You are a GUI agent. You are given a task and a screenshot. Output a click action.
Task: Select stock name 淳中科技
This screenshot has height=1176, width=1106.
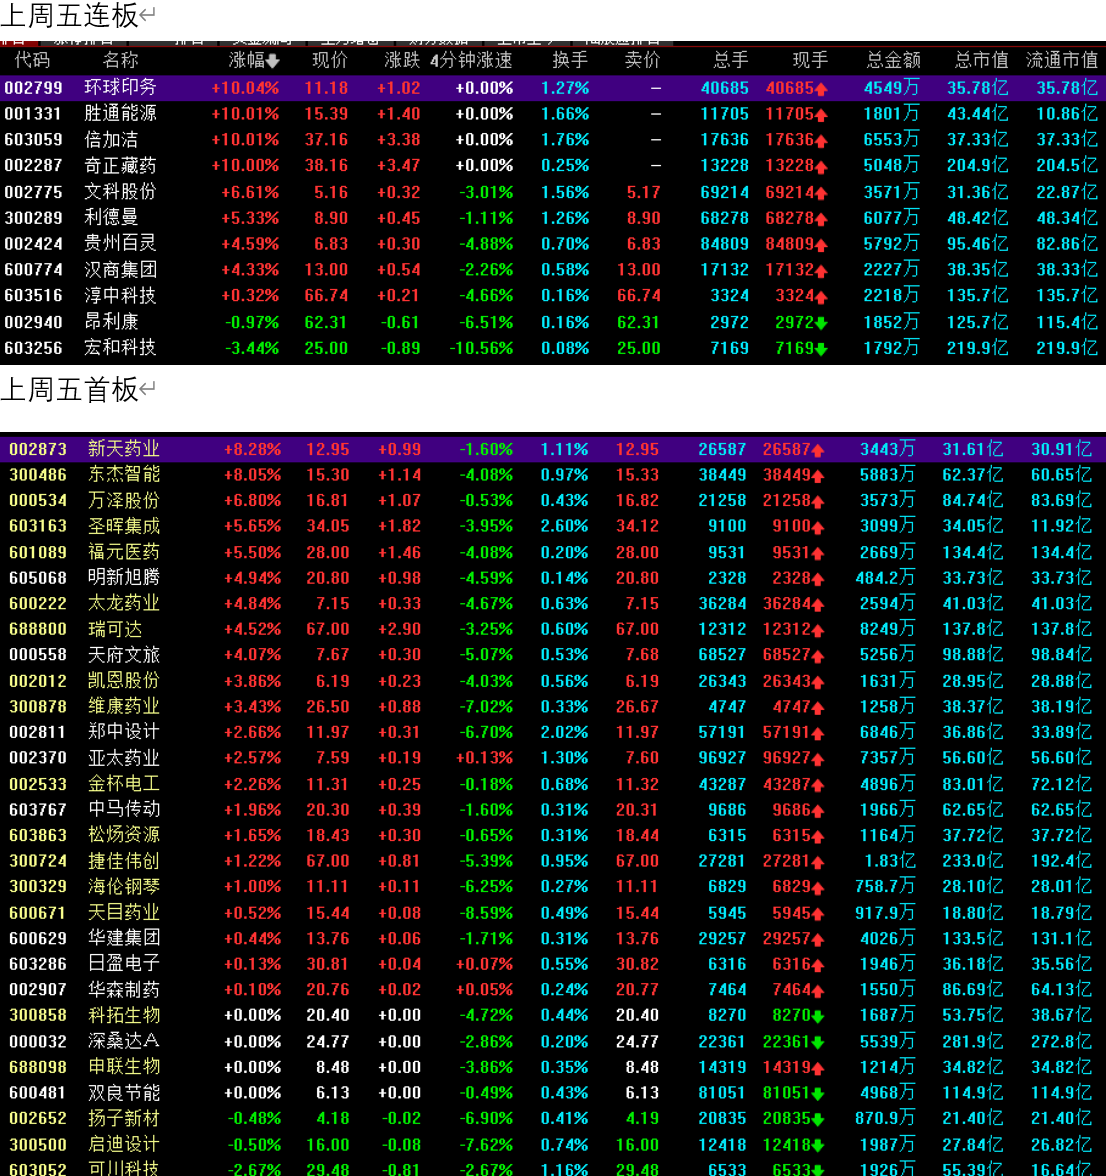[121, 296]
